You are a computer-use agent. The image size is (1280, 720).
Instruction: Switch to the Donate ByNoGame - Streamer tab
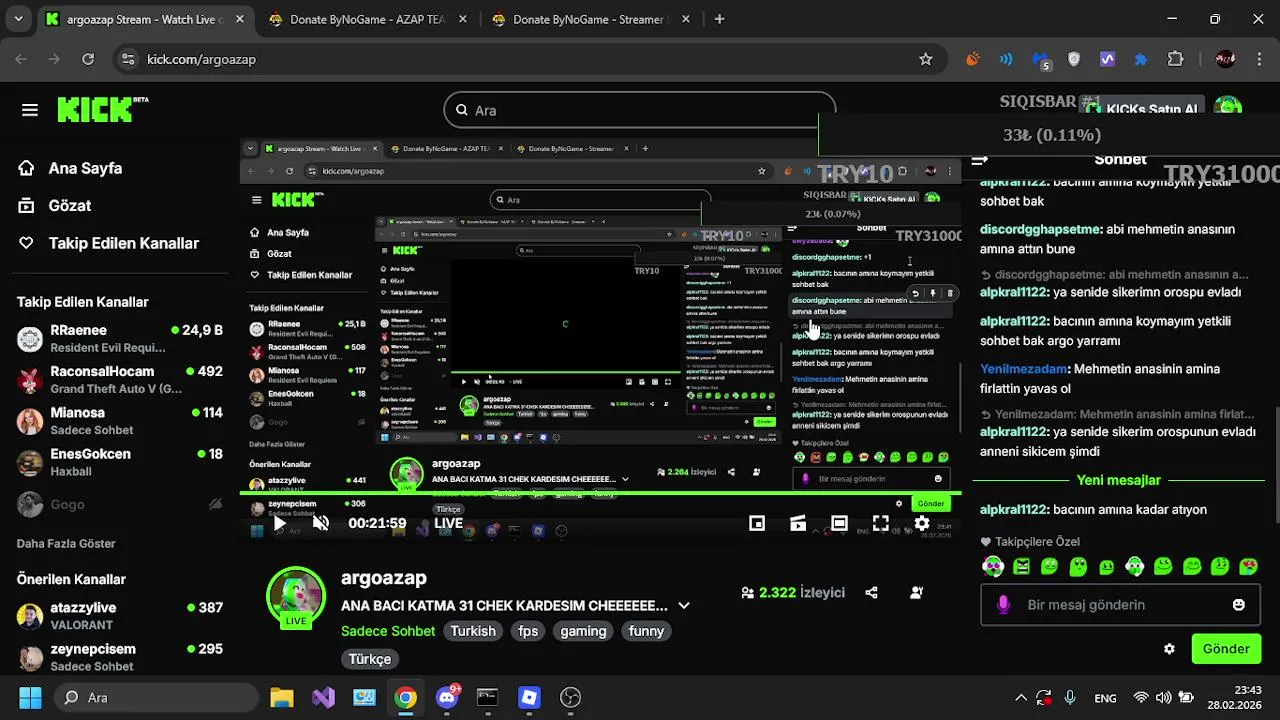[x=590, y=19]
